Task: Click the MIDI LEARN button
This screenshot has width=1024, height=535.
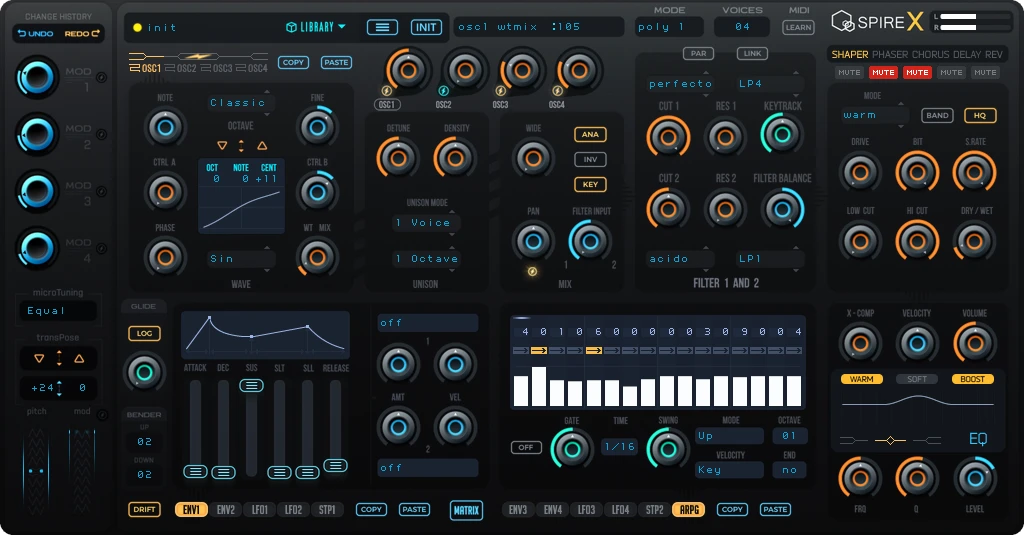Action: click(798, 27)
